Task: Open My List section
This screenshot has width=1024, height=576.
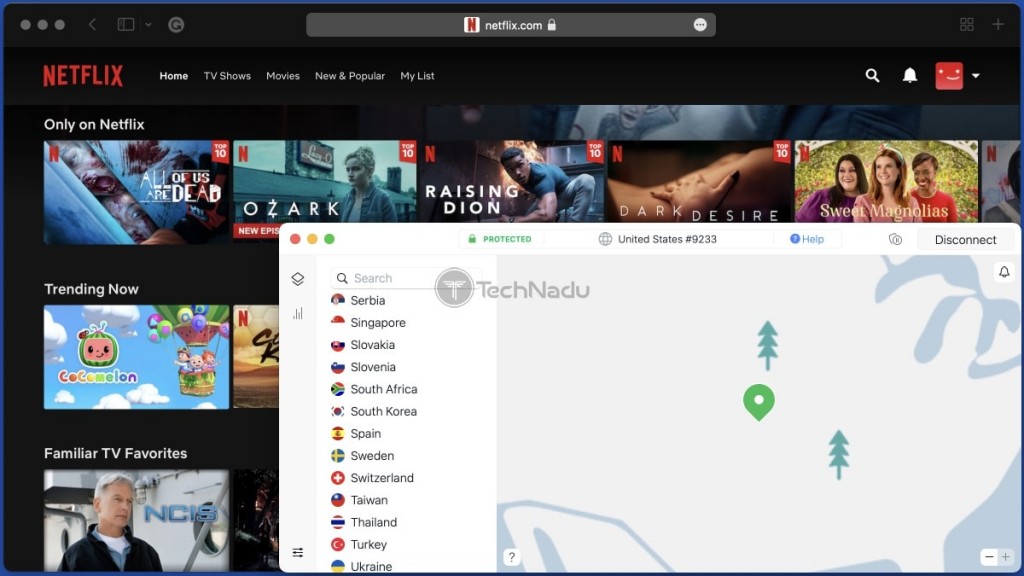Action: pos(417,76)
